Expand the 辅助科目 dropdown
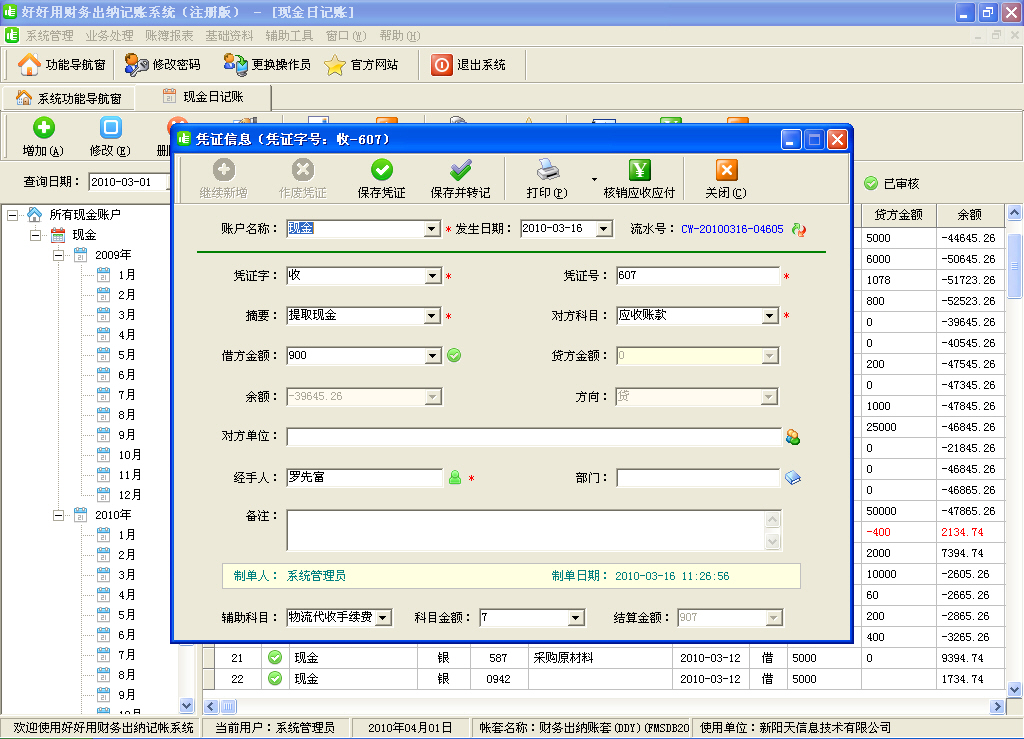The width and height of the screenshot is (1024, 739). click(383, 618)
